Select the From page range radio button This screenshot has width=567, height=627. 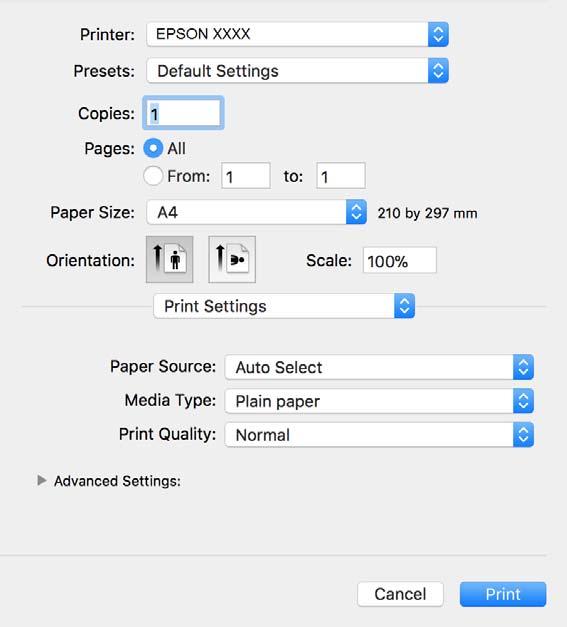pos(153,176)
